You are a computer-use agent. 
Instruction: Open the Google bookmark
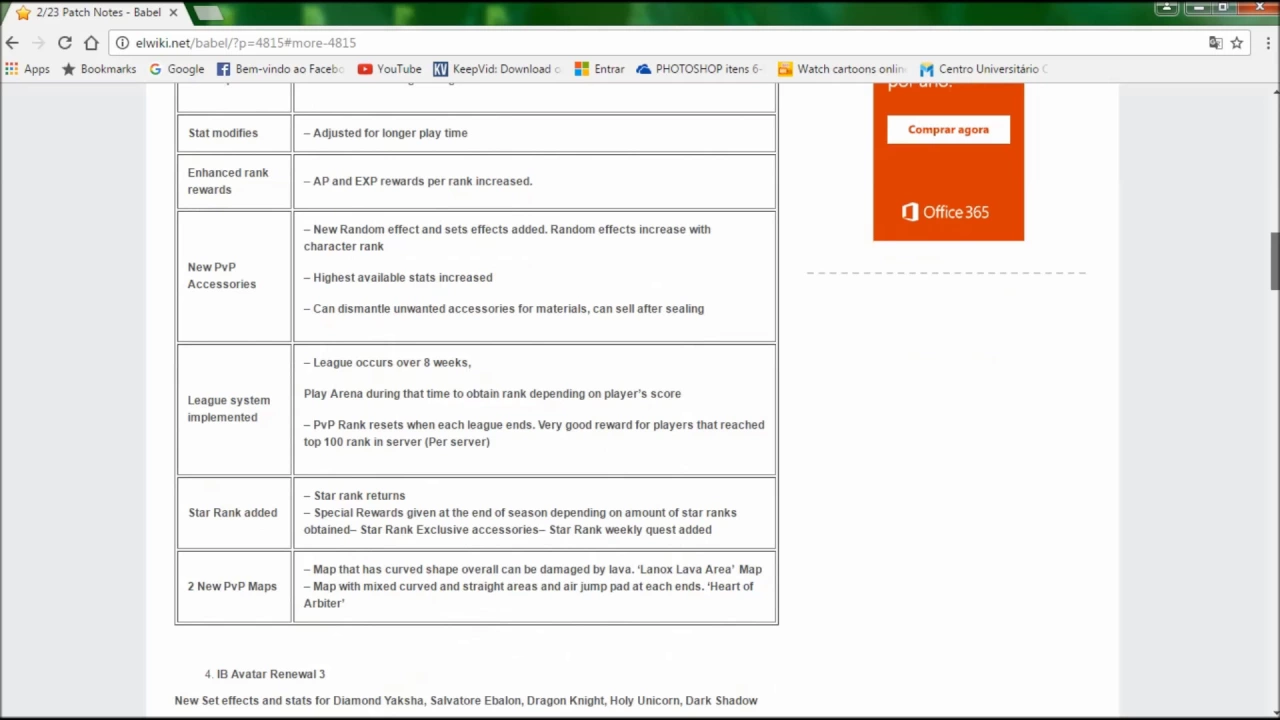(177, 69)
